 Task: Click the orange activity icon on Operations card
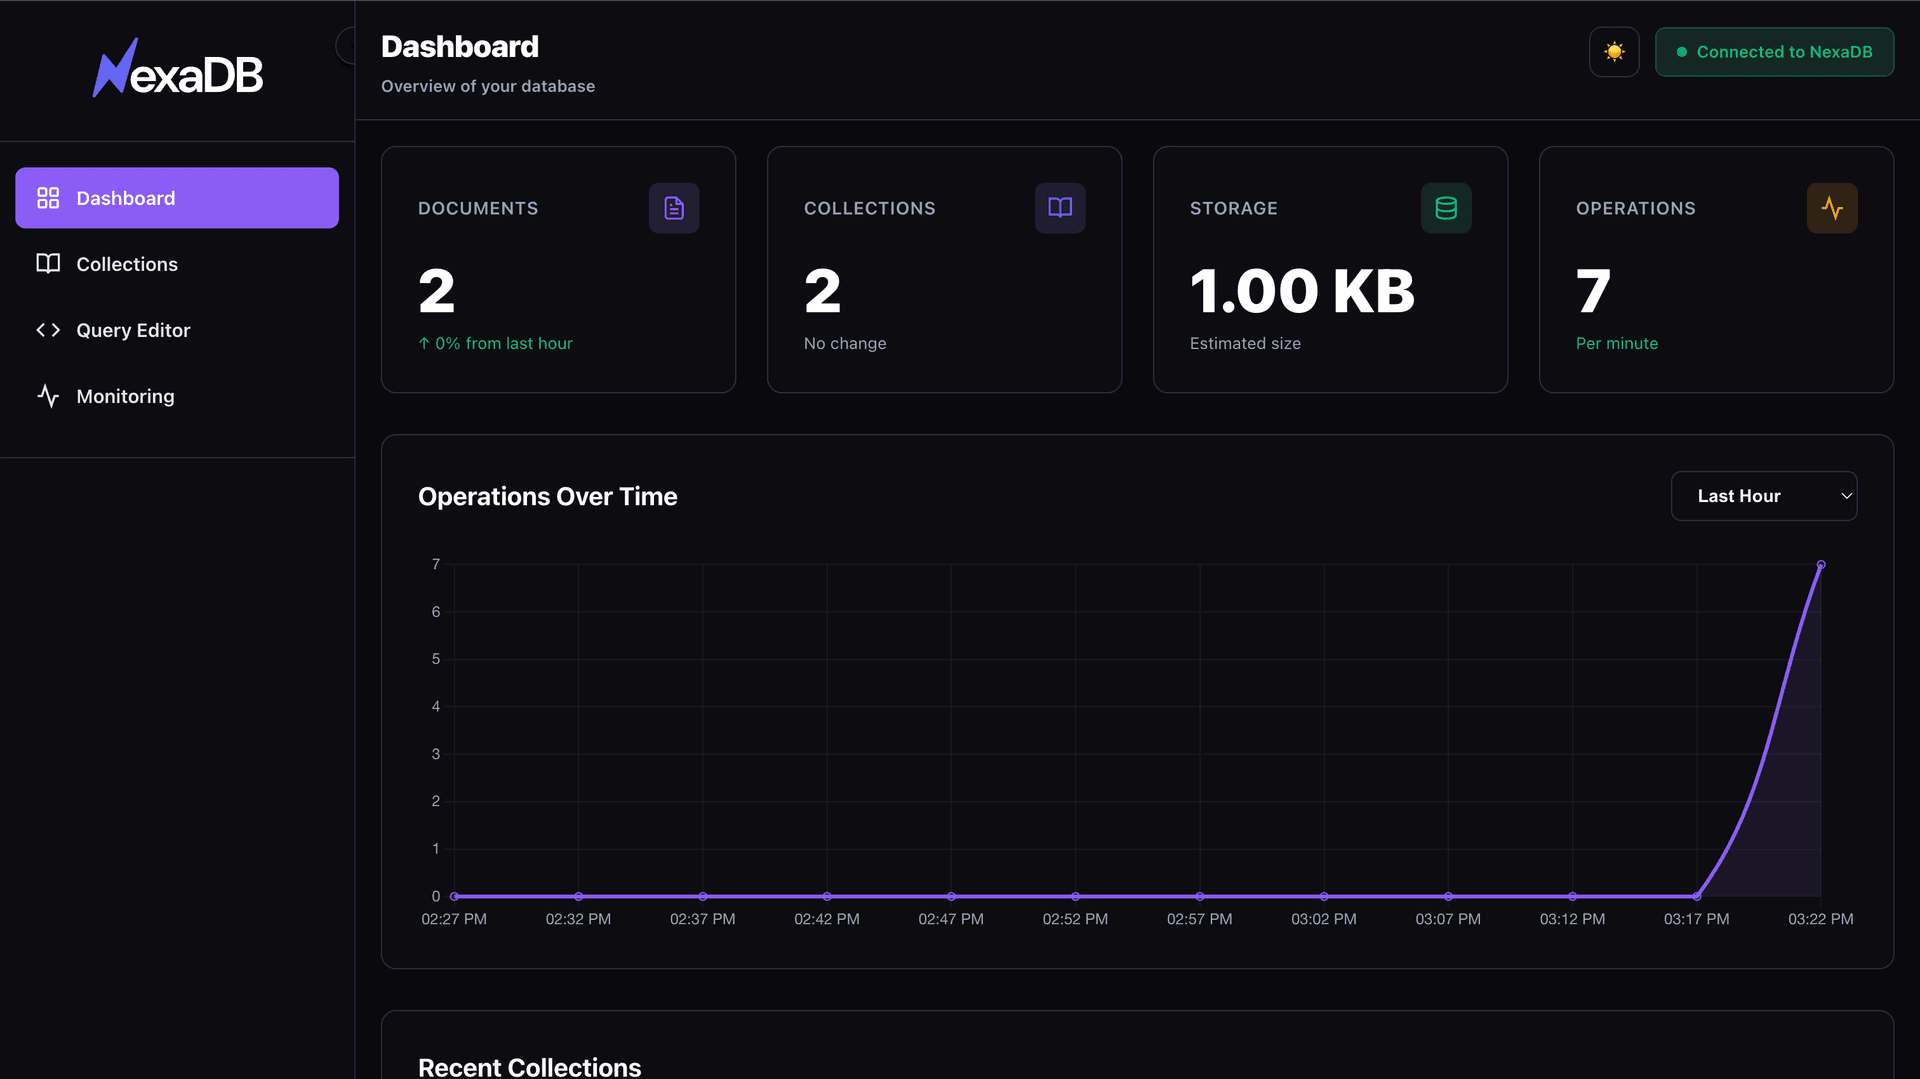pyautogui.click(x=1831, y=208)
